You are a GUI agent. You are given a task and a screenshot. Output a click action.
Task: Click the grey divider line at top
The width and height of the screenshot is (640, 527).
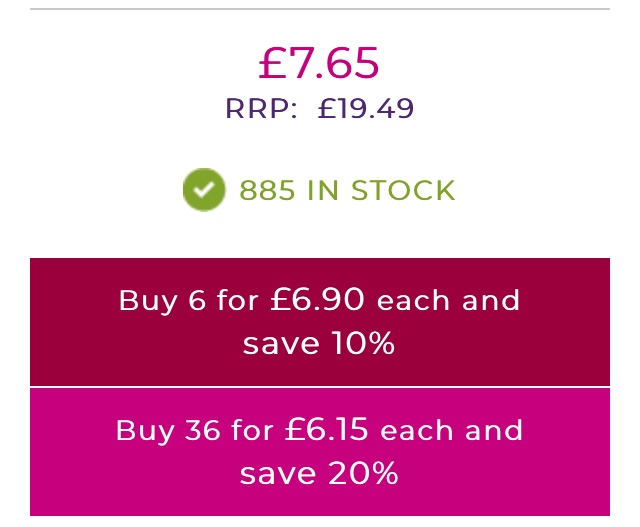(319, 9)
